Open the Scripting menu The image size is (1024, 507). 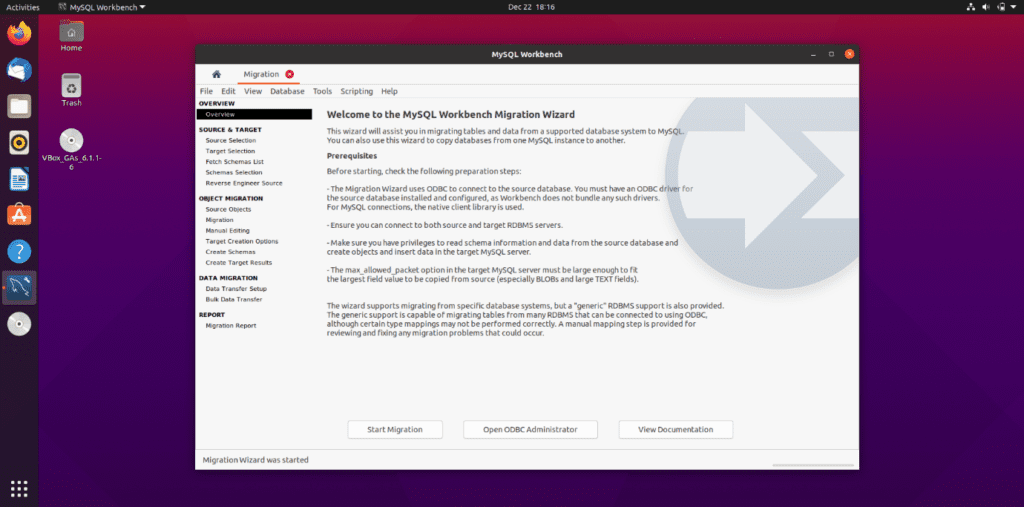357,91
